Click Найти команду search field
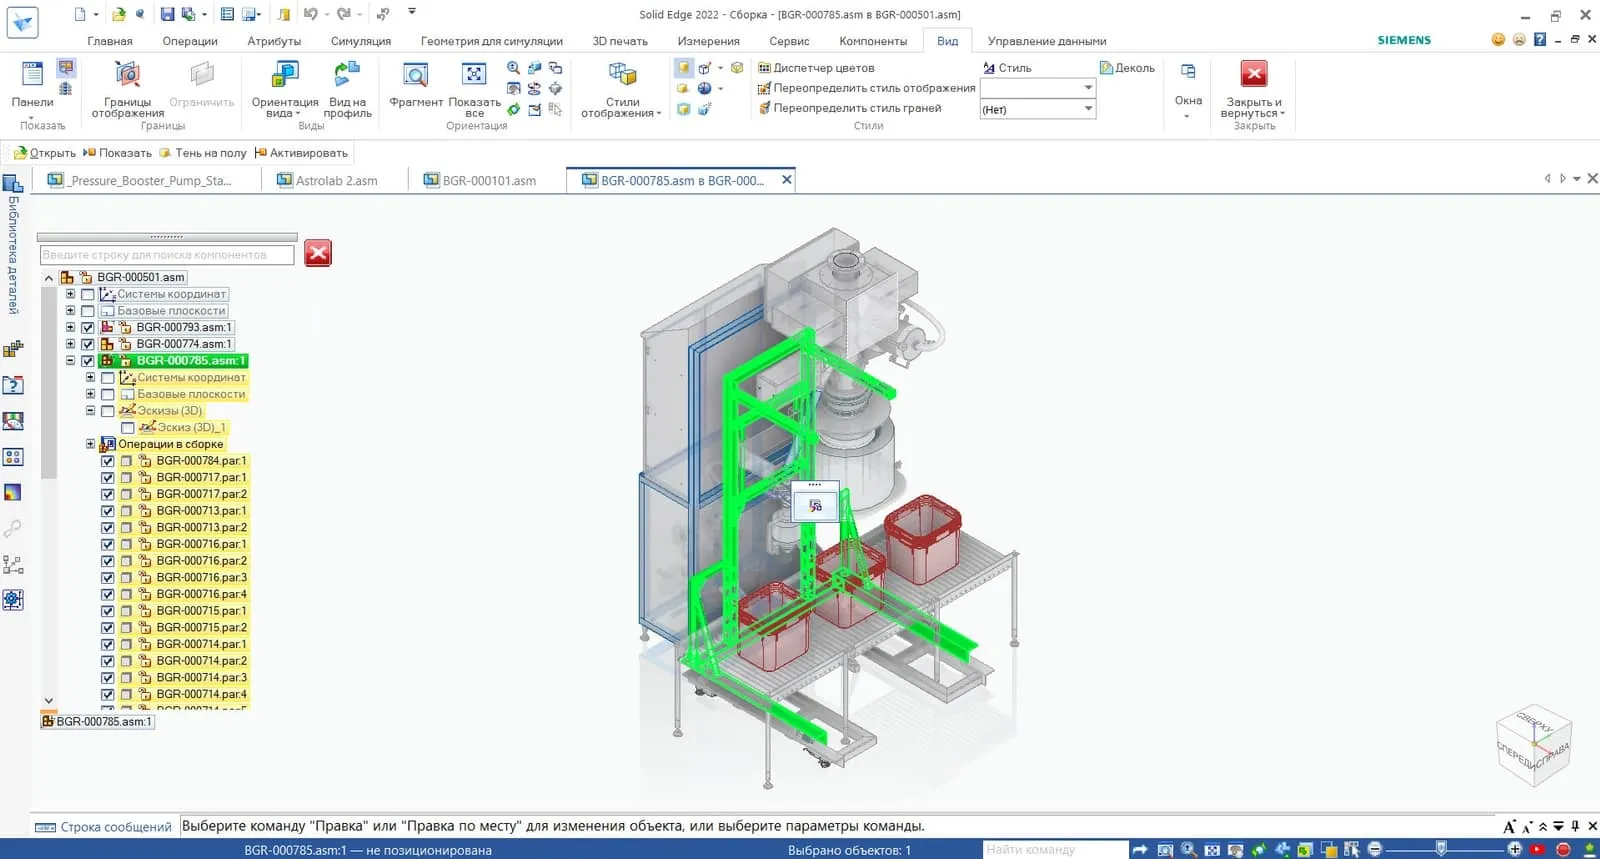 click(x=1054, y=850)
